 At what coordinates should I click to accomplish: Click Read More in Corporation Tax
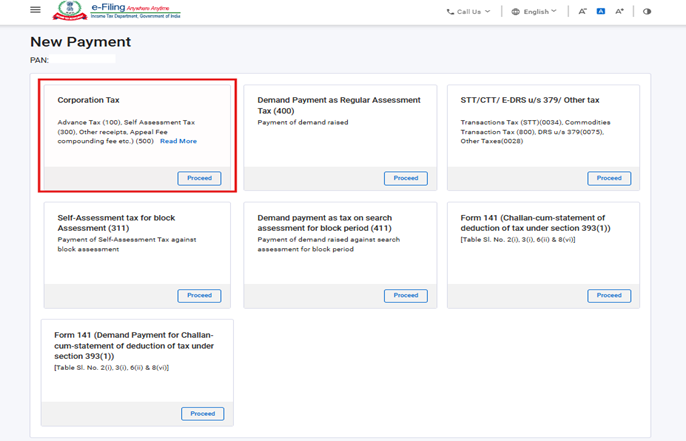178,141
